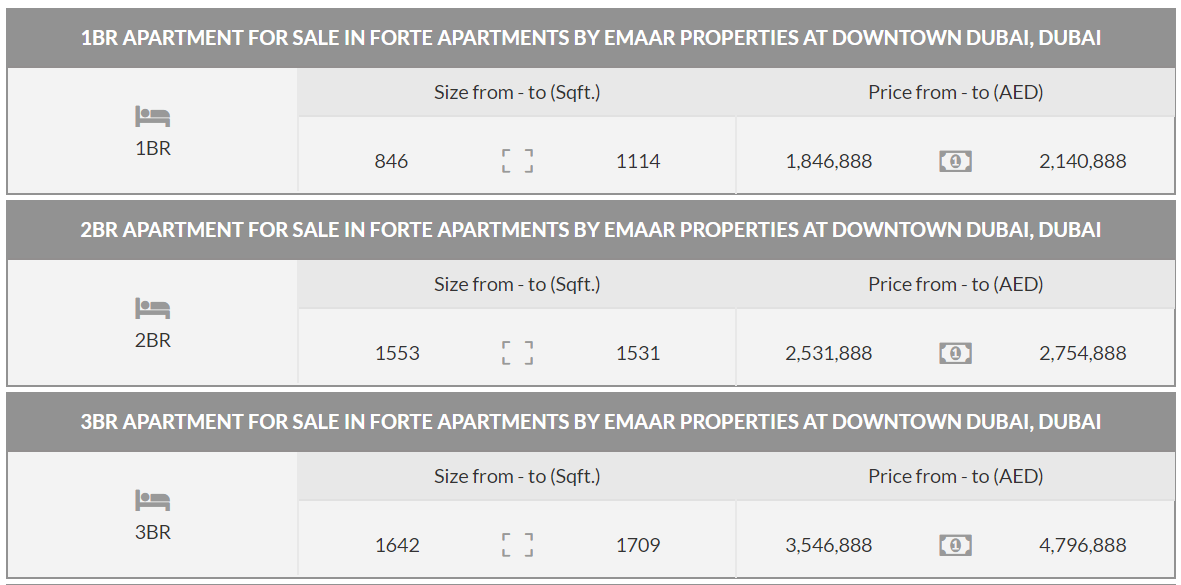1181x585 pixels.
Task: Click the bed icon in 2BR row
Action: pos(153,309)
